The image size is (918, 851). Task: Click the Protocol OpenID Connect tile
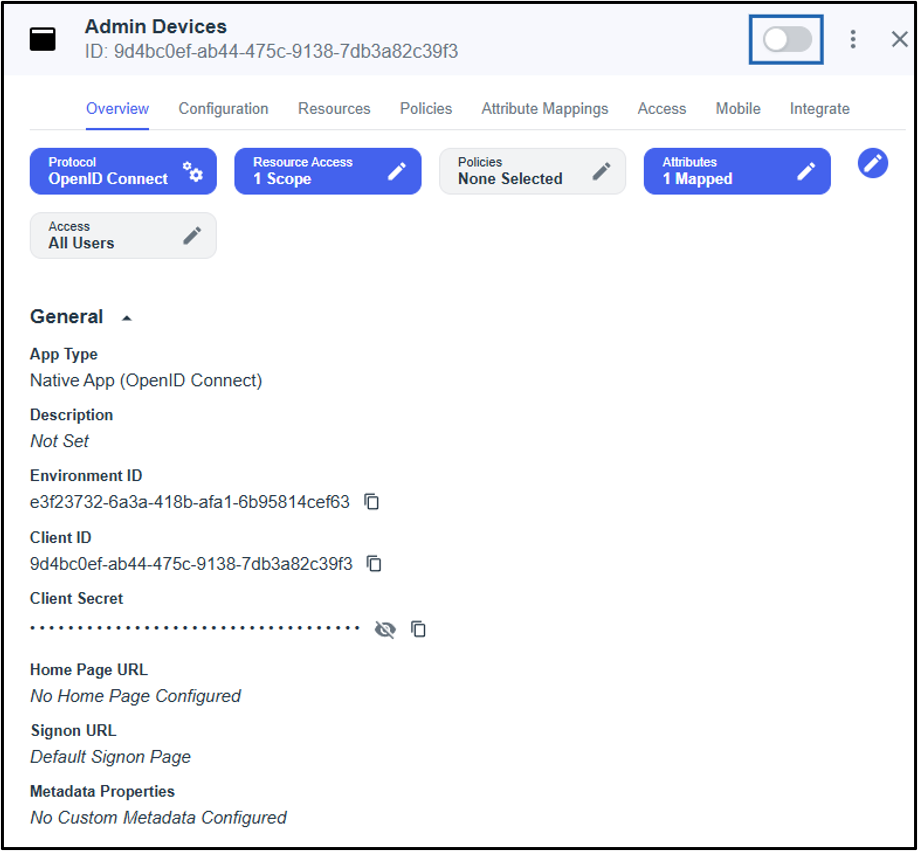tap(123, 171)
